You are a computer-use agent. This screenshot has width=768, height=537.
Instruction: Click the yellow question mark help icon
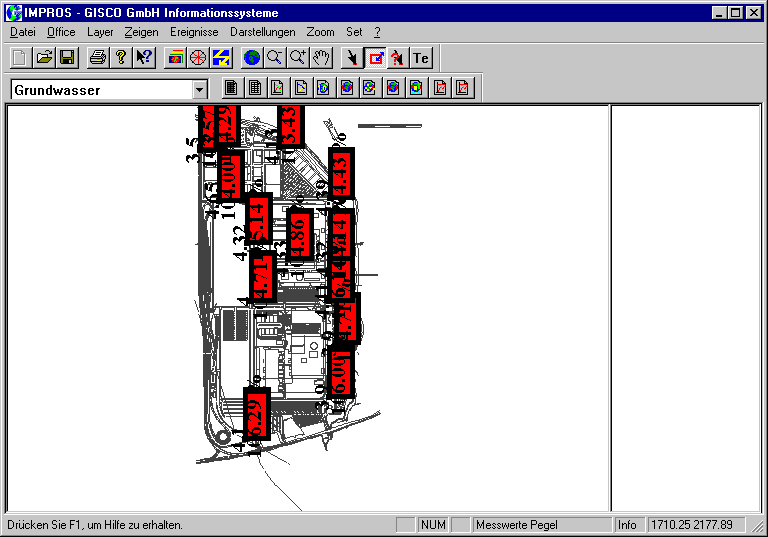click(120, 58)
